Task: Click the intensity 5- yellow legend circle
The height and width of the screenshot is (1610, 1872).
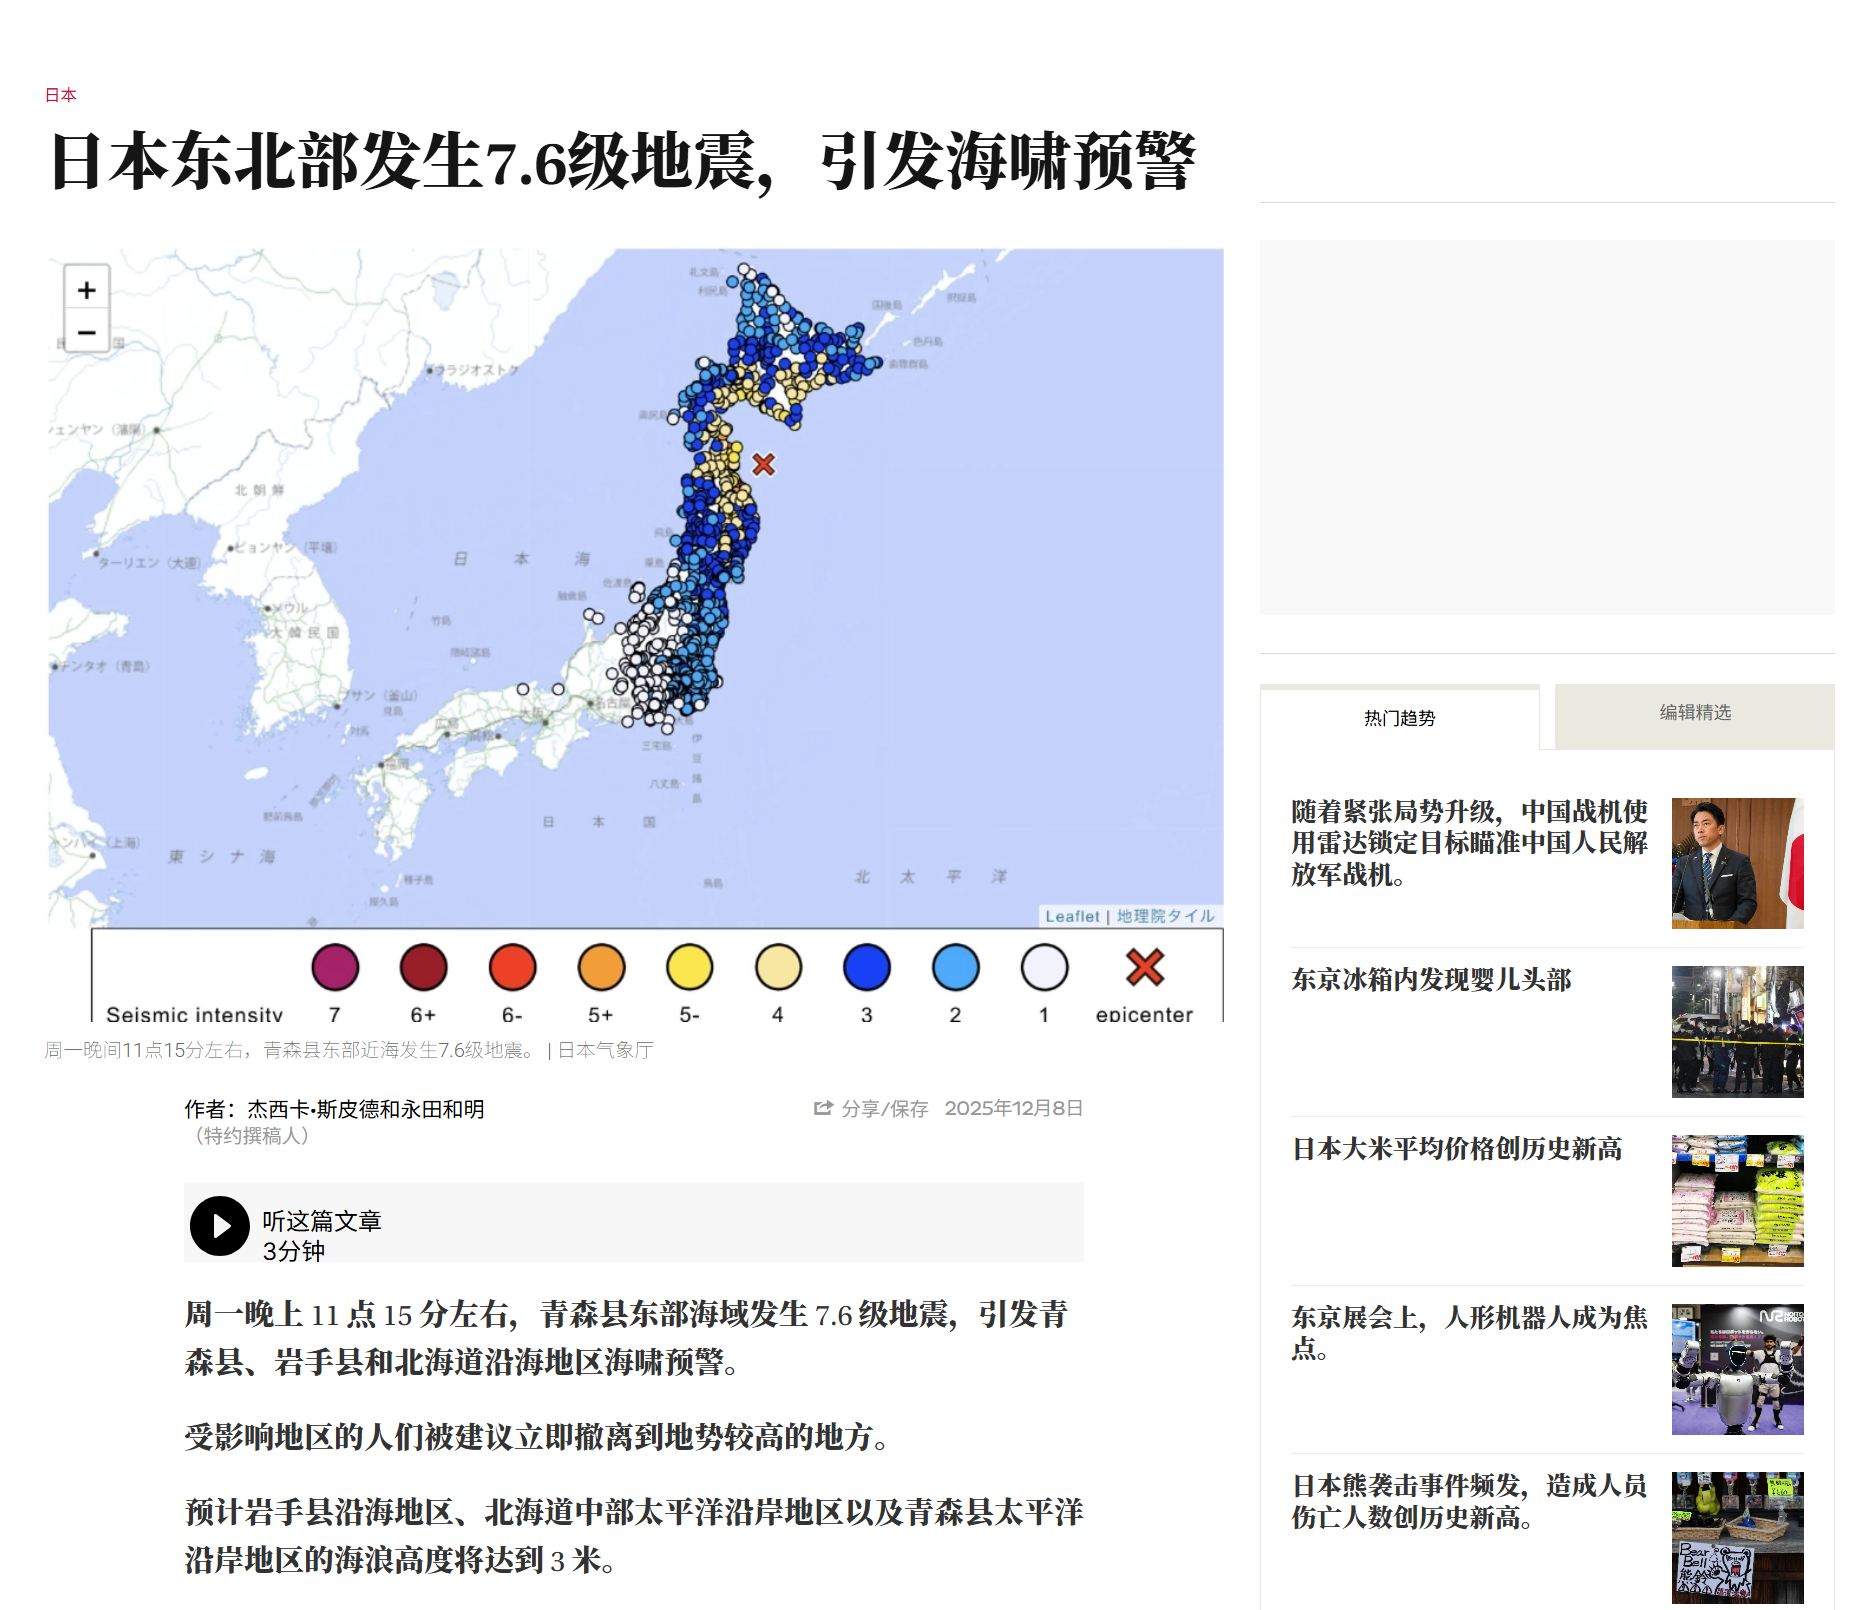Action: 689,967
